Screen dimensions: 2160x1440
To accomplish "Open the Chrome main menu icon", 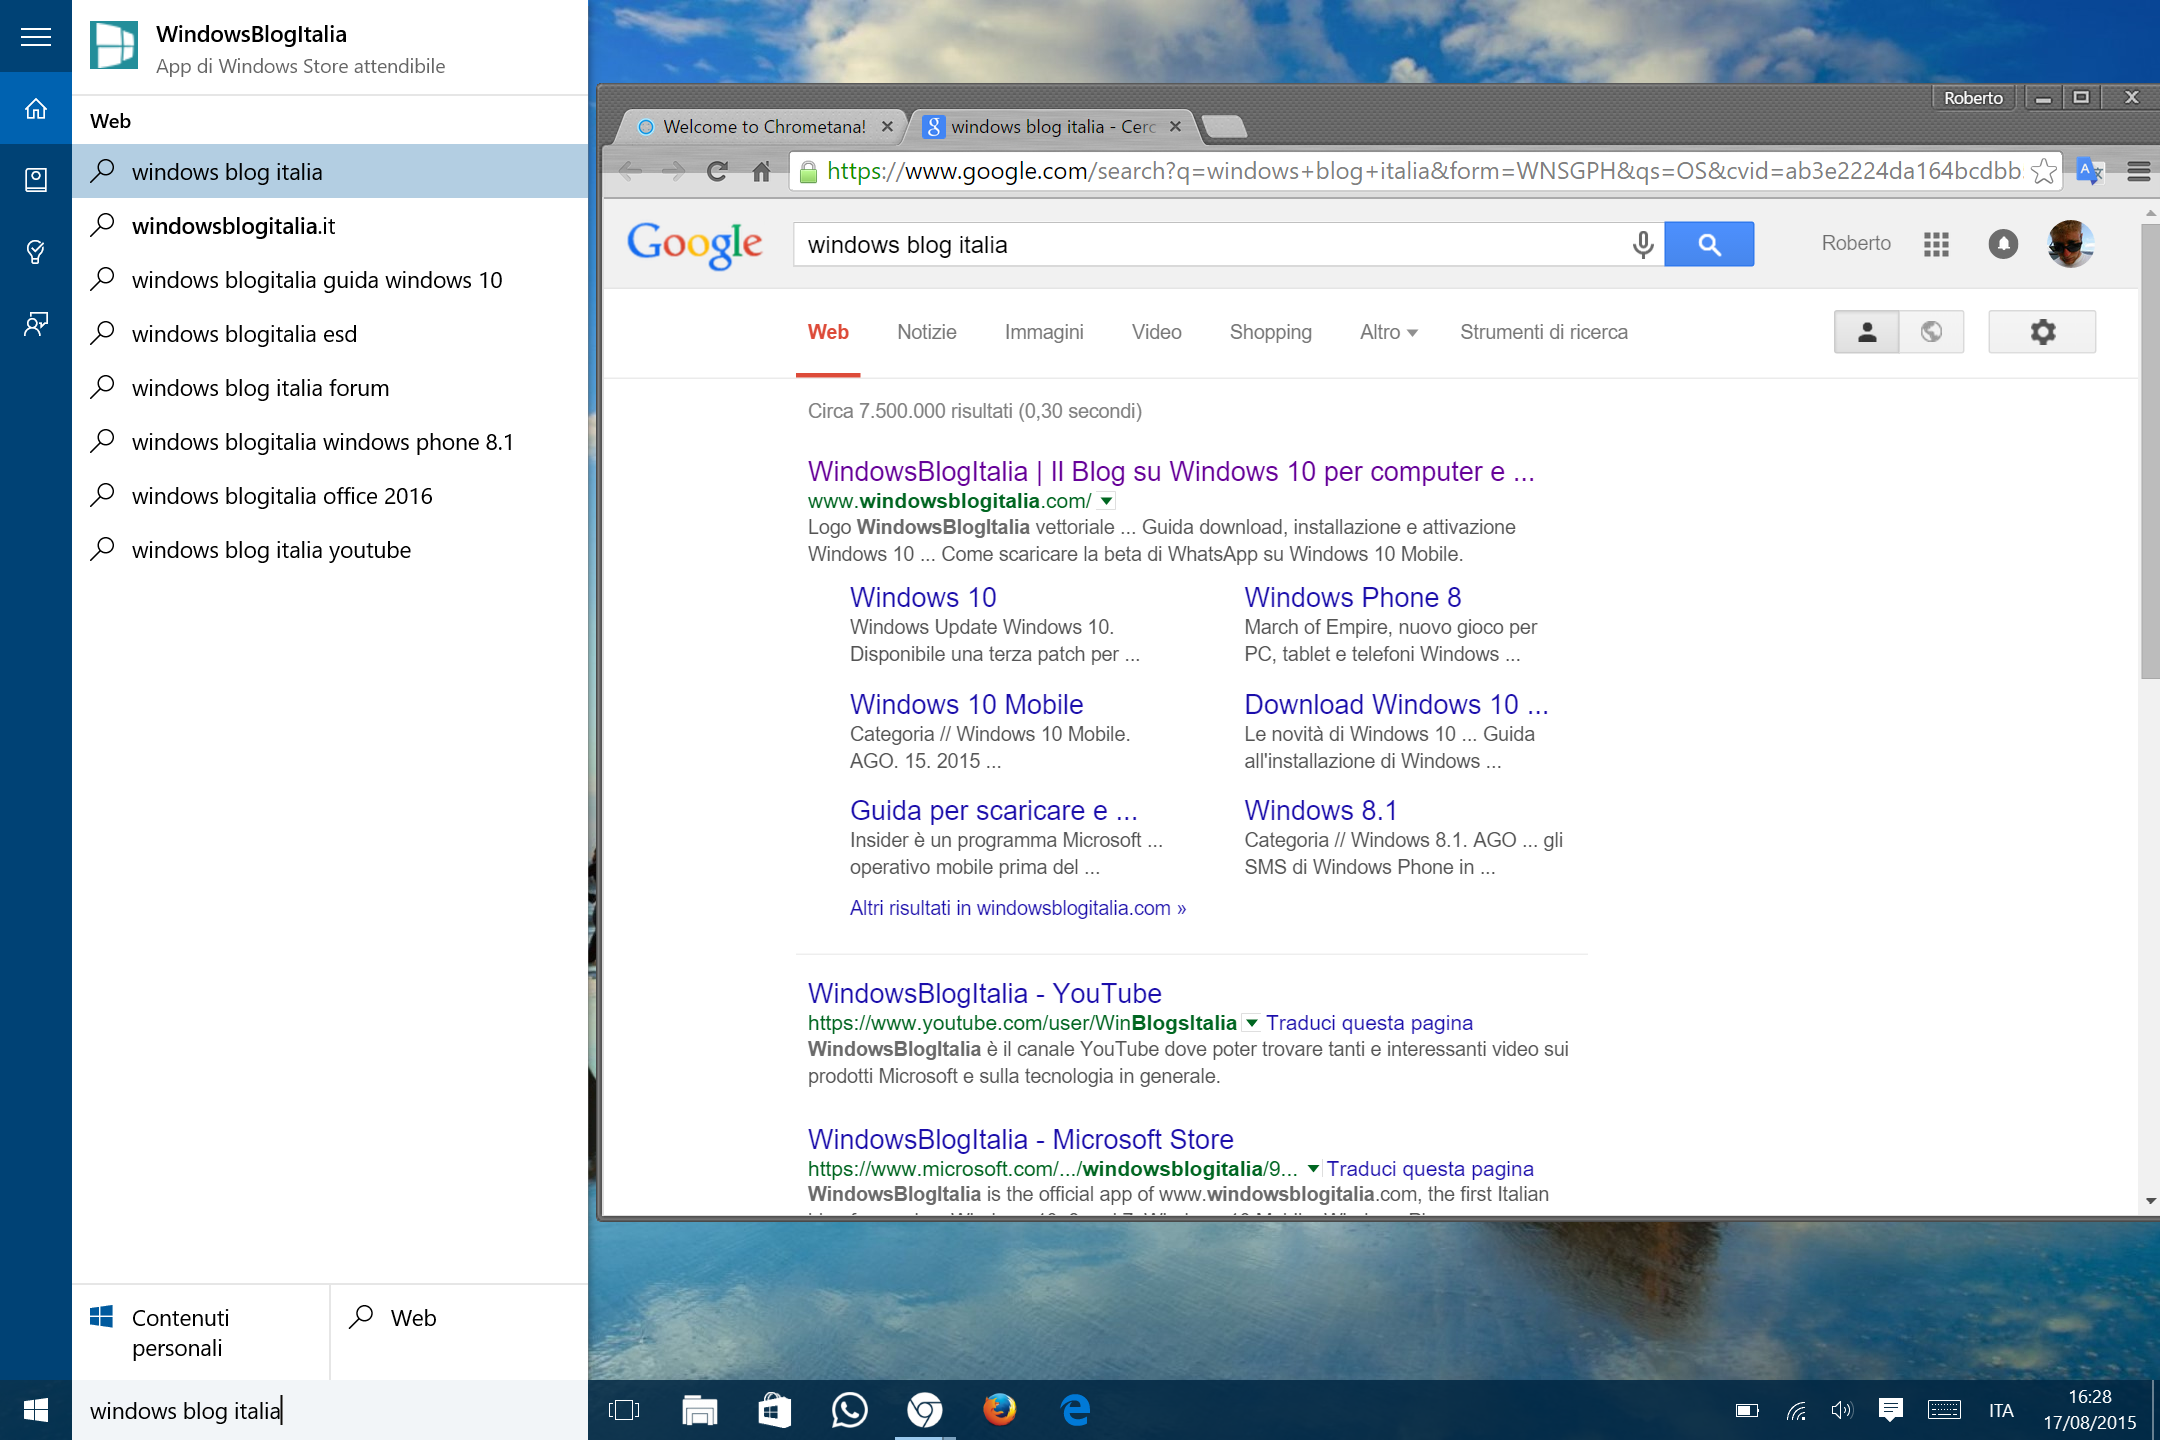I will 2138,172.
